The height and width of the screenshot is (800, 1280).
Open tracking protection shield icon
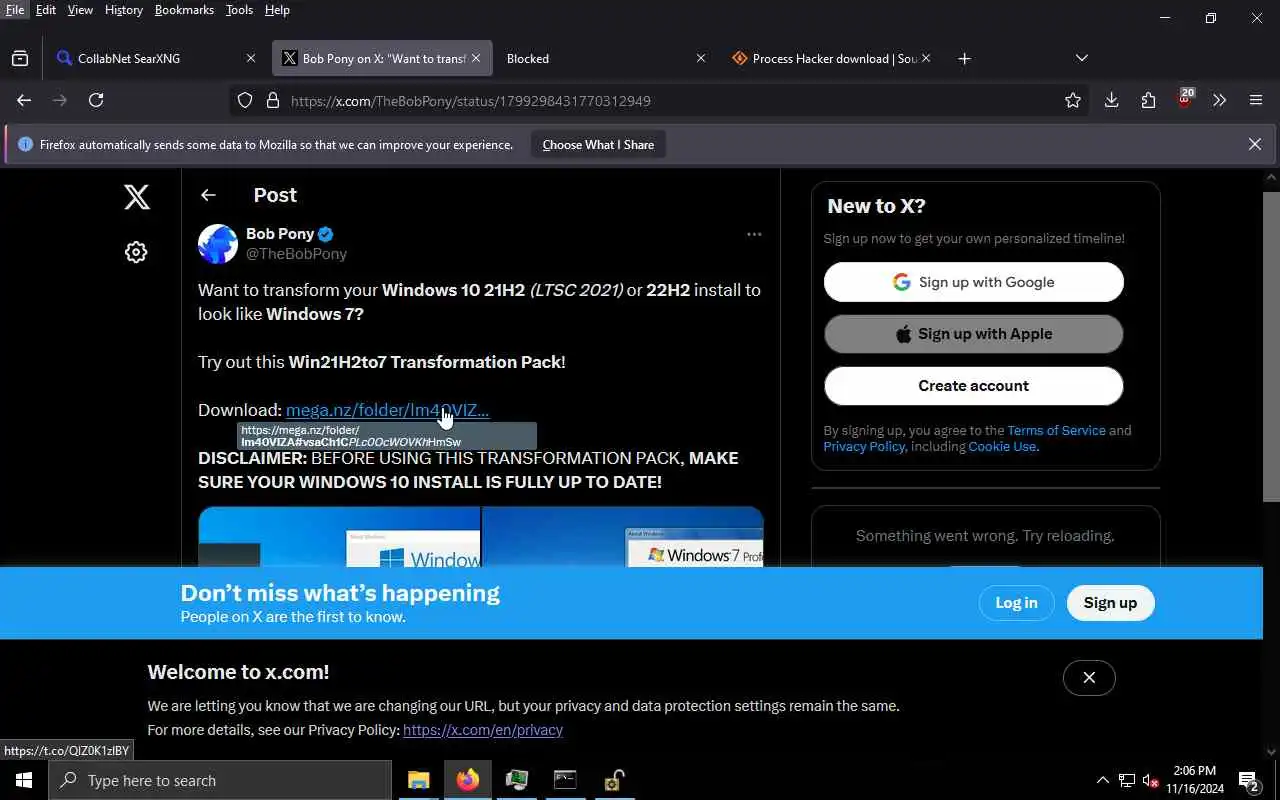245,100
